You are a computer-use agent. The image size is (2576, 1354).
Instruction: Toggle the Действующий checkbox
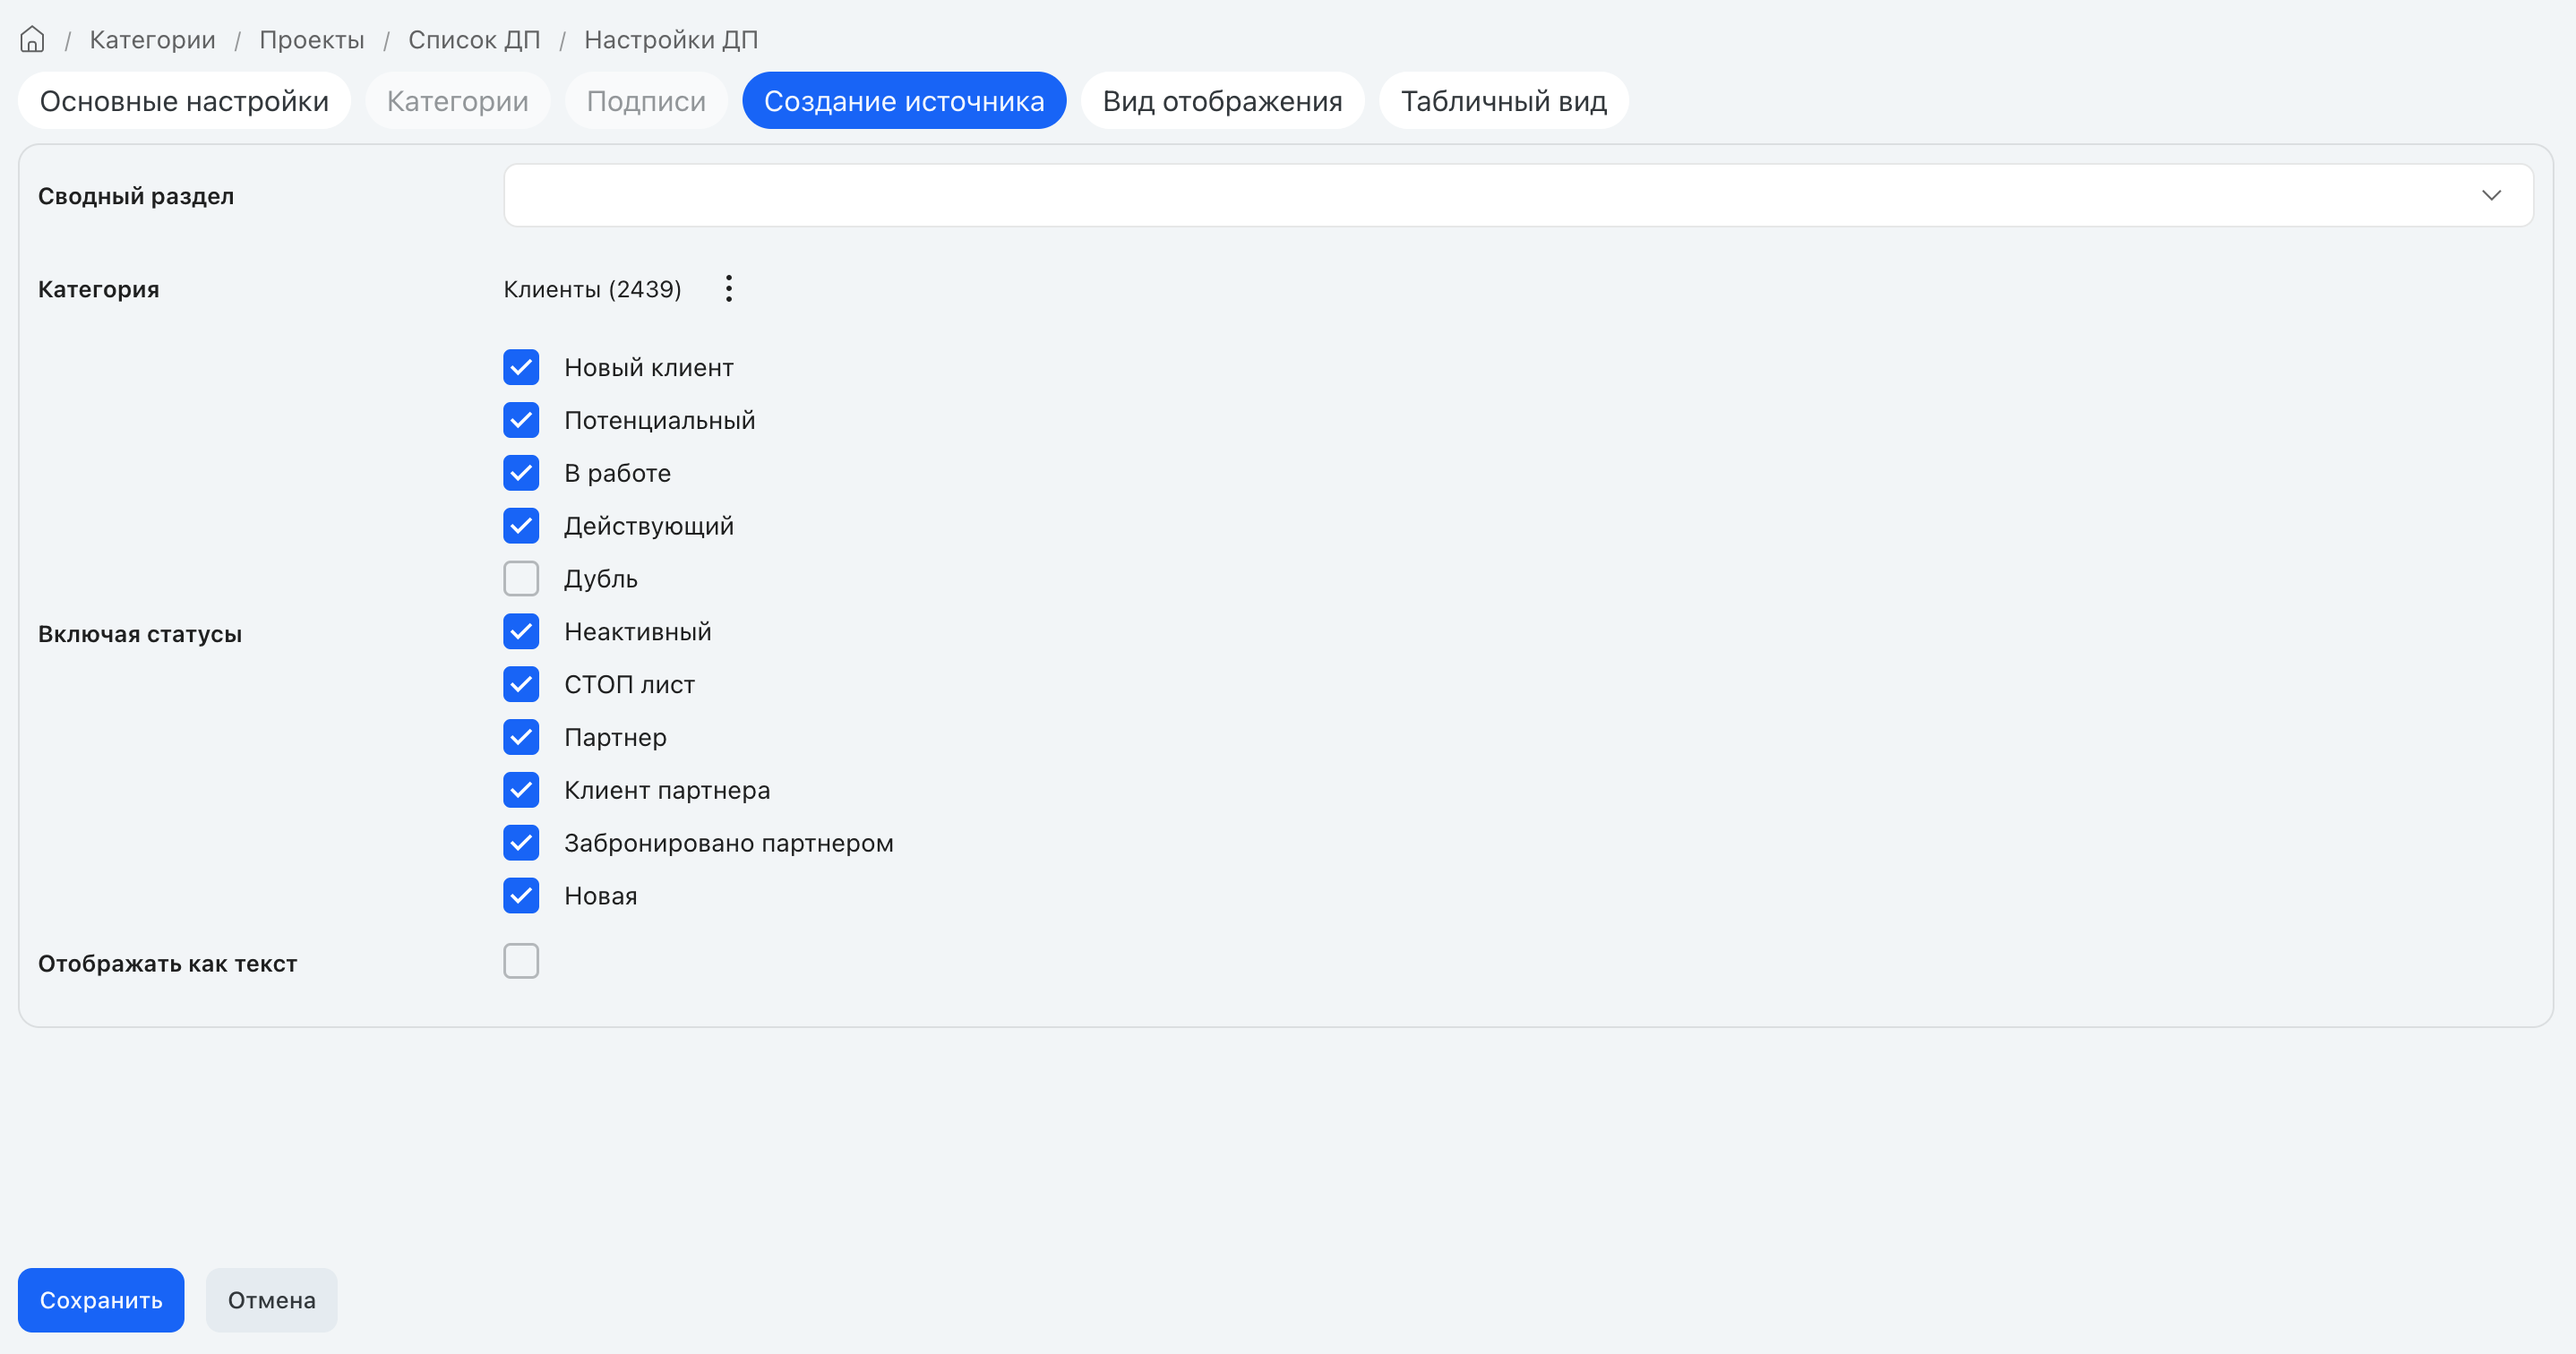(521, 526)
